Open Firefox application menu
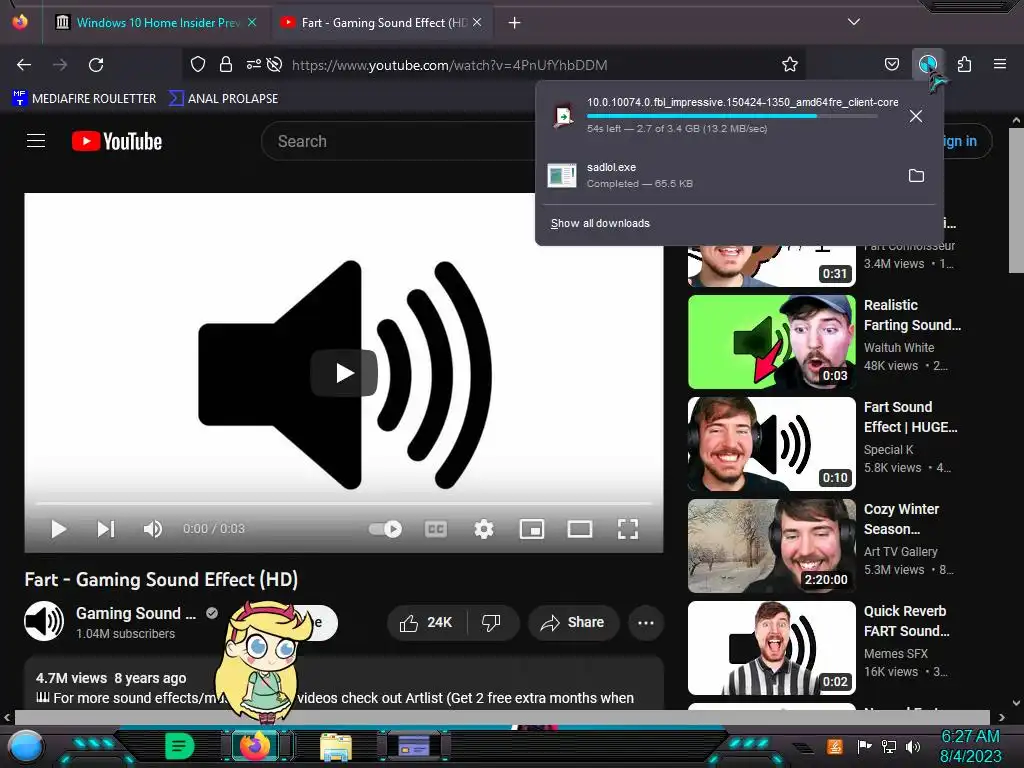Viewport: 1024px width, 768px height. tap(999, 64)
